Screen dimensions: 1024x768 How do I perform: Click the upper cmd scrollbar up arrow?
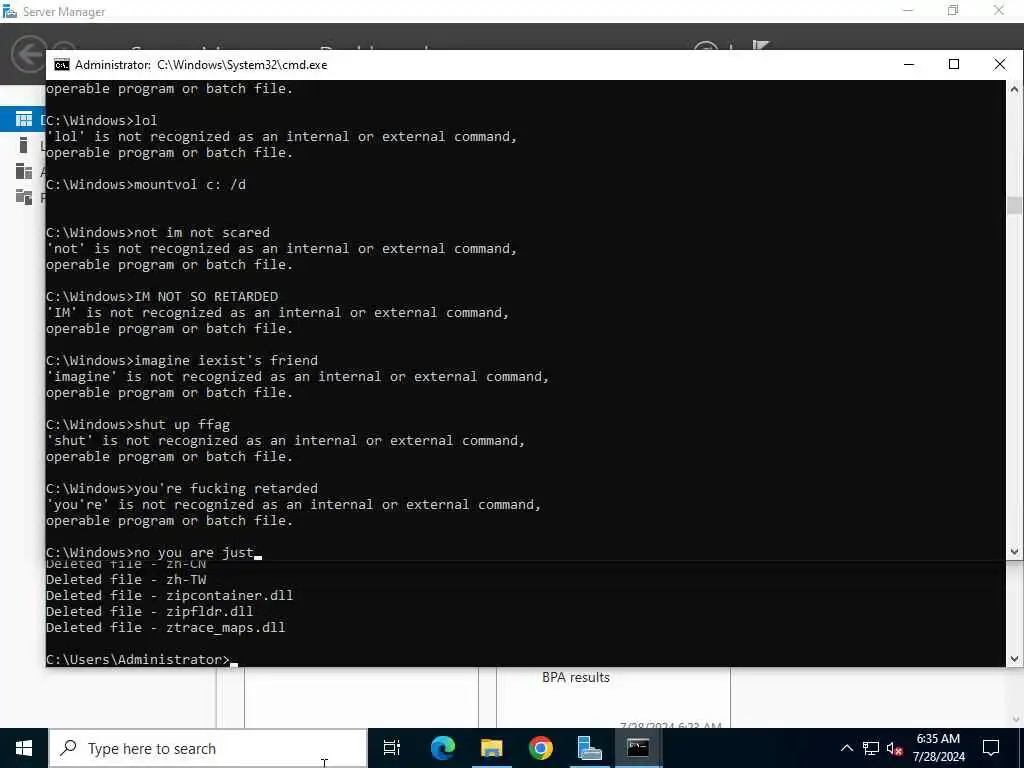pos(1014,89)
